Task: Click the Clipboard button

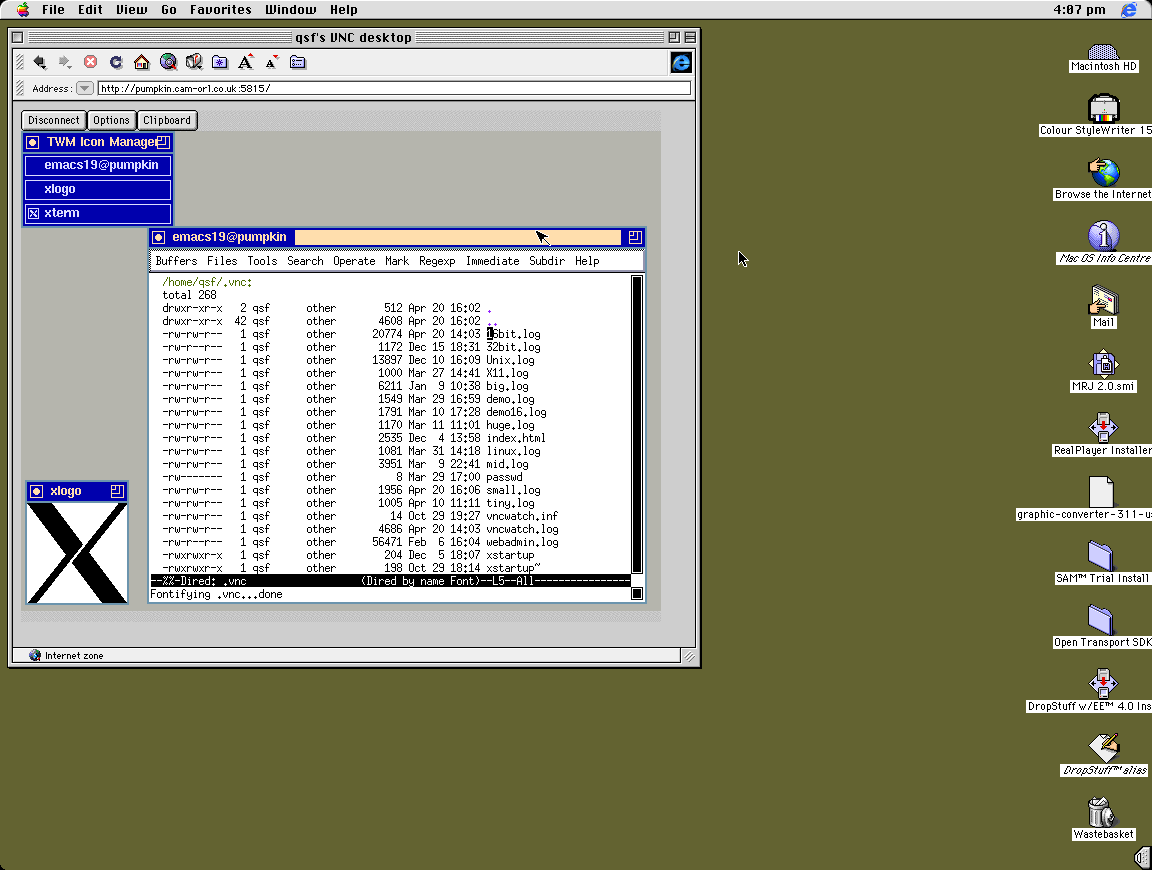Action: coord(166,120)
